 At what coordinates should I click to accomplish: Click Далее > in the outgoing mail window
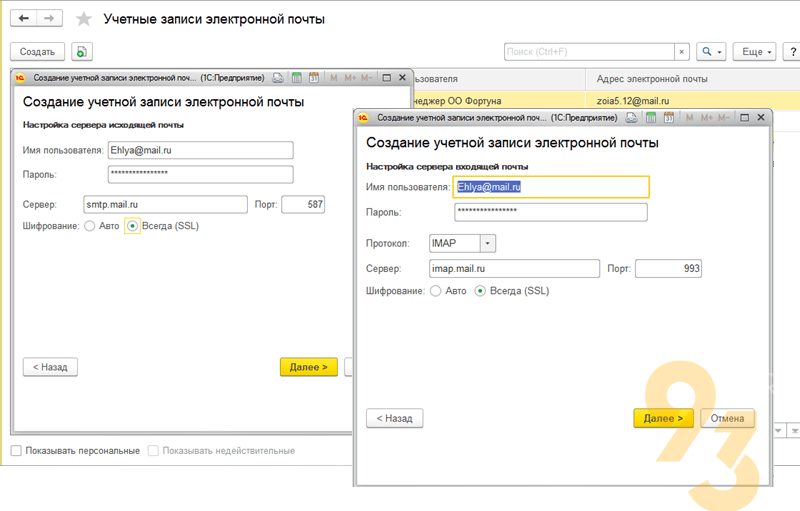click(x=309, y=367)
